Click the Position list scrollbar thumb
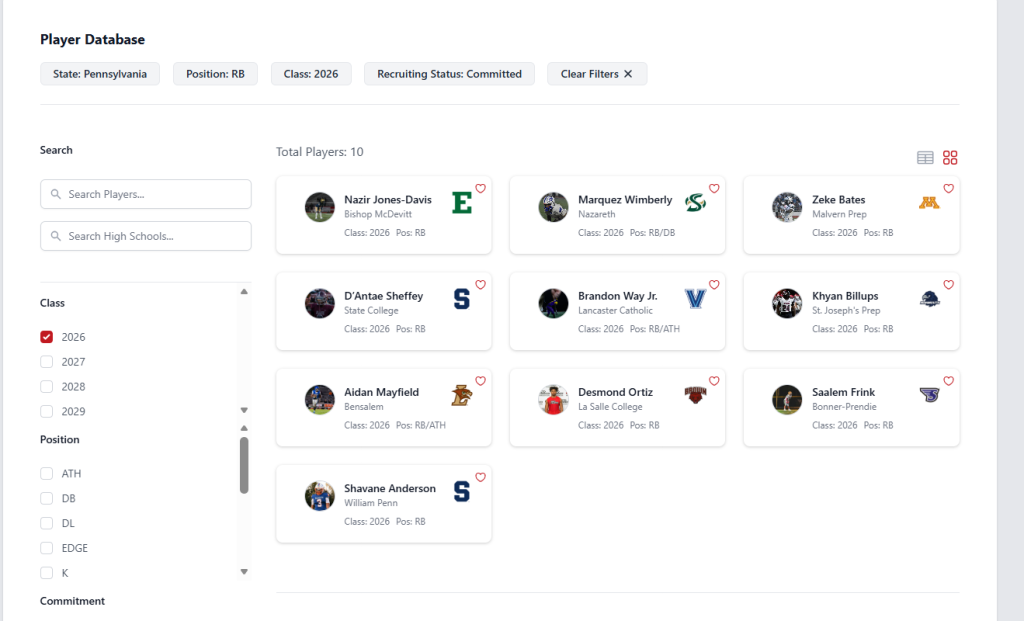This screenshot has height=621, width=1024. (x=244, y=464)
